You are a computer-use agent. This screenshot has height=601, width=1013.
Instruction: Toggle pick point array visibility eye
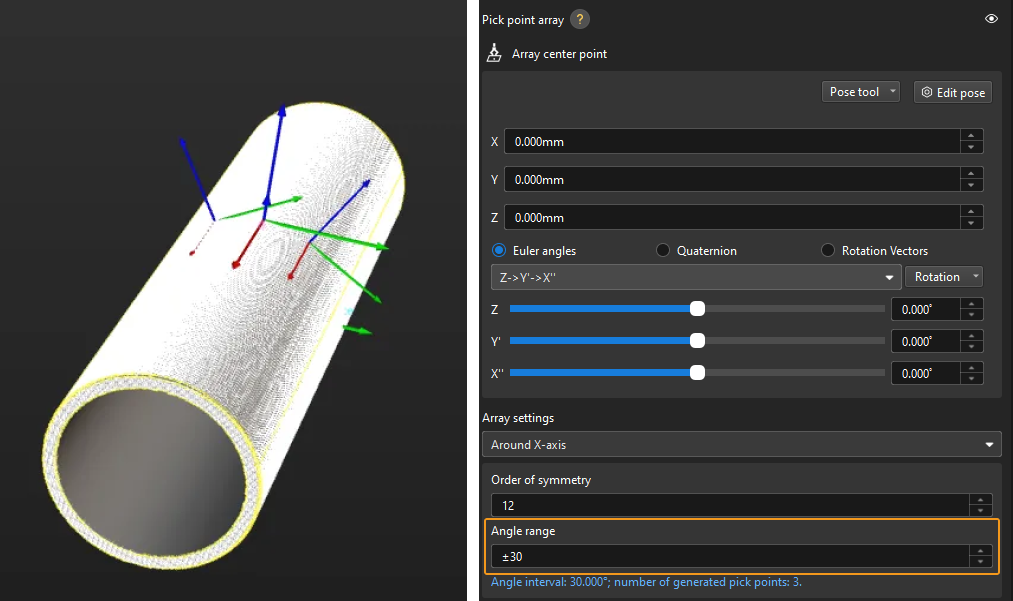pos(991,19)
